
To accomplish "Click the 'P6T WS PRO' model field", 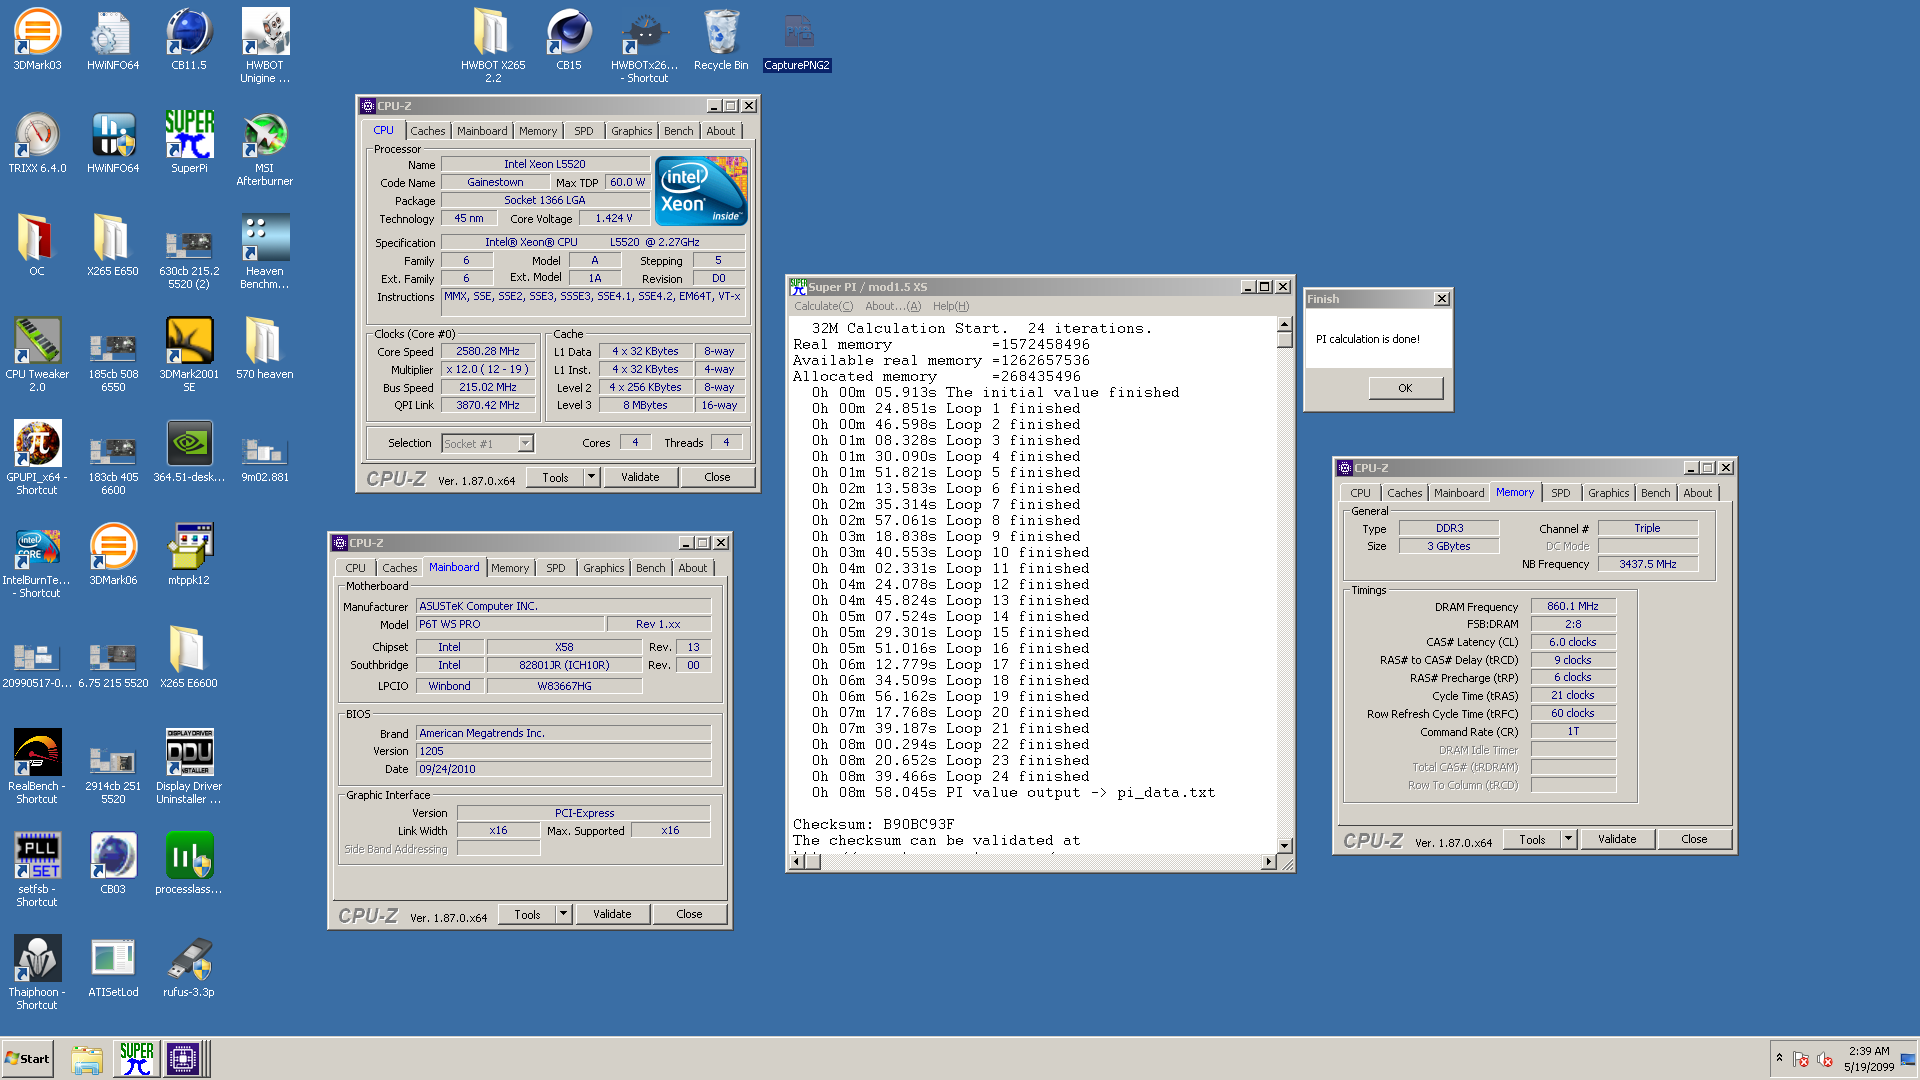I will [510, 624].
